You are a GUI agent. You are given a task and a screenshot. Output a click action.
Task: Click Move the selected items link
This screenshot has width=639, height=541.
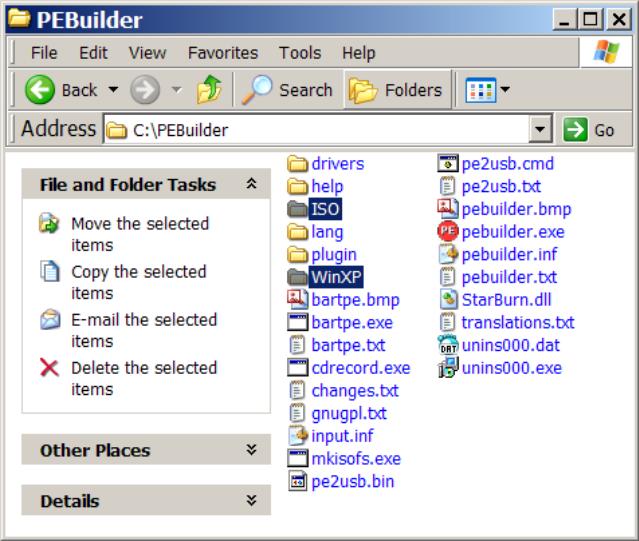tap(140, 234)
